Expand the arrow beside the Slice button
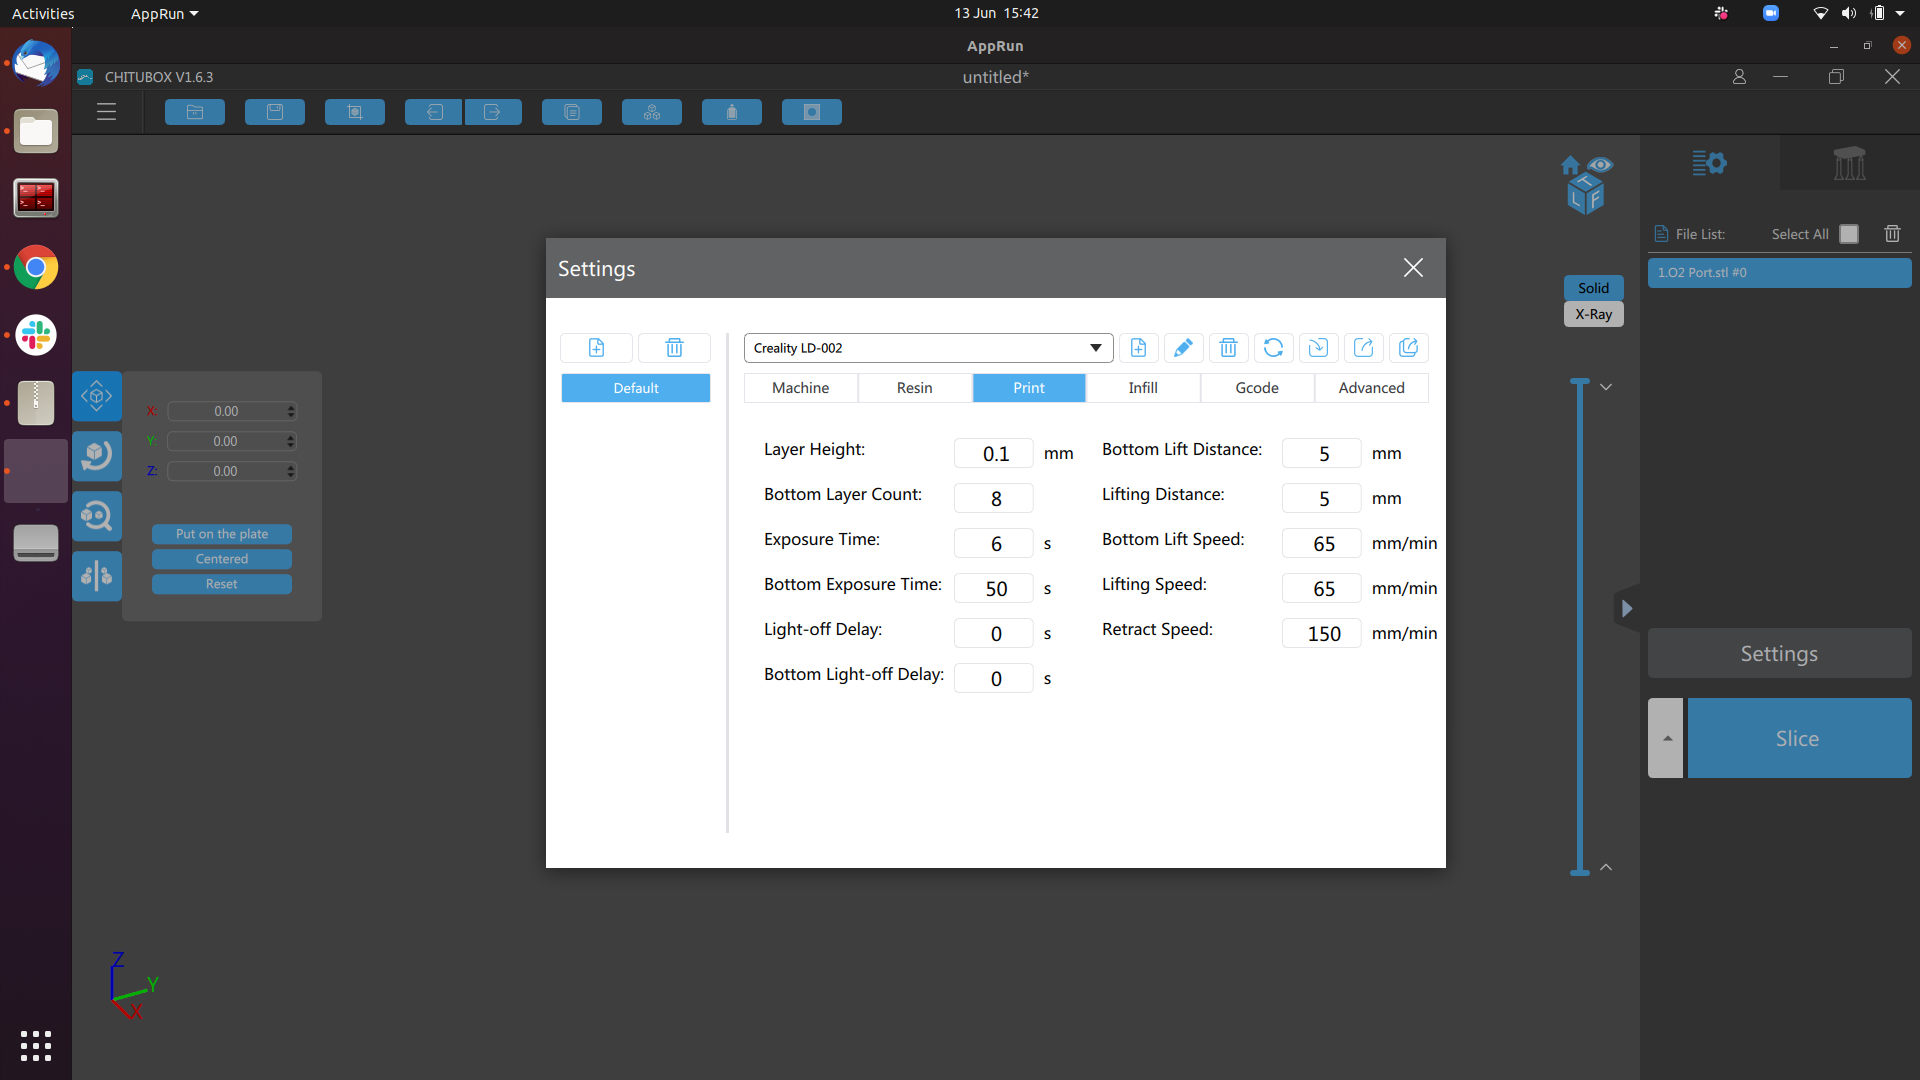 (1666, 738)
